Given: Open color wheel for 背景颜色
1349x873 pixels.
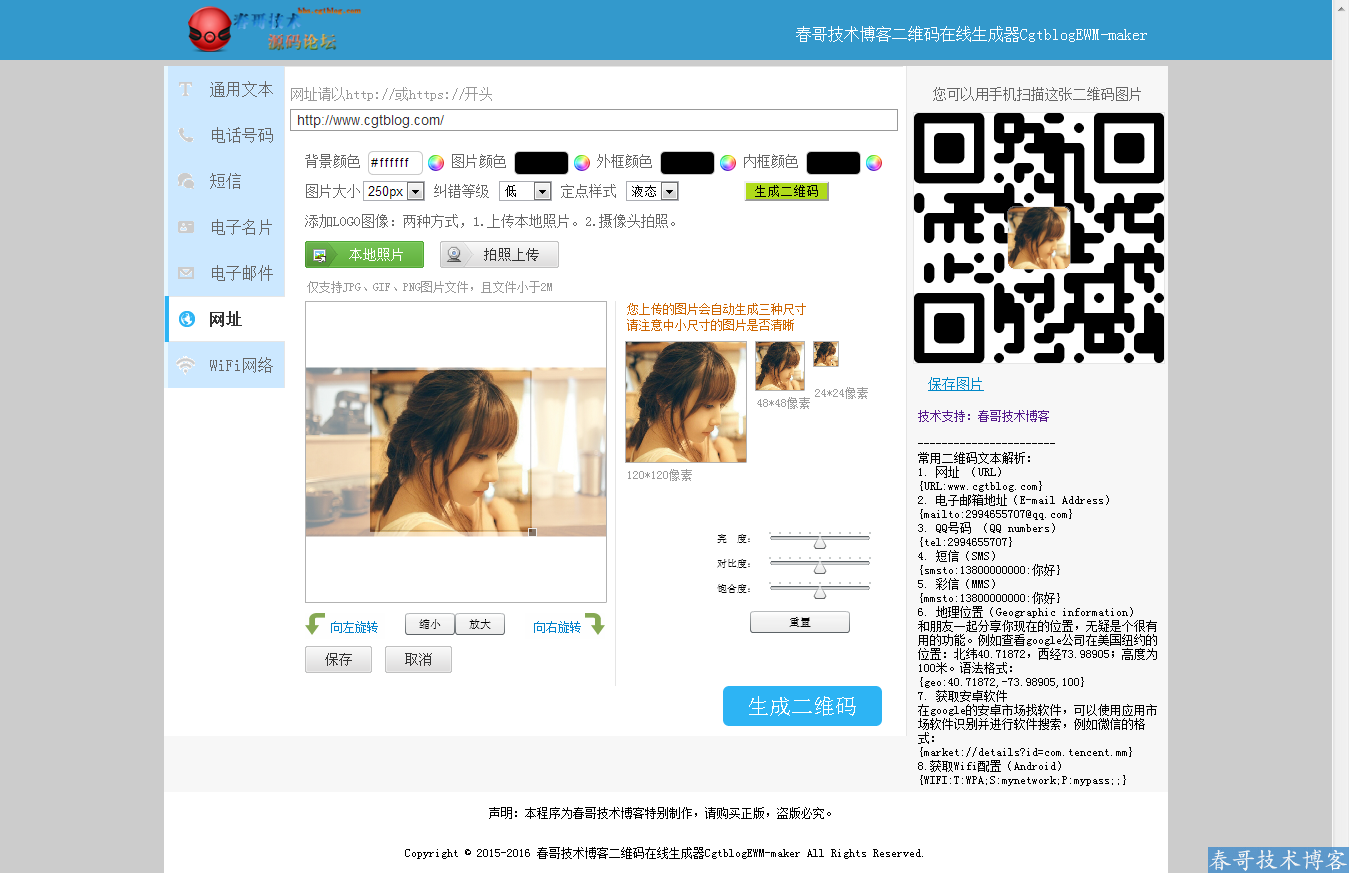Looking at the screenshot, I should 436,163.
